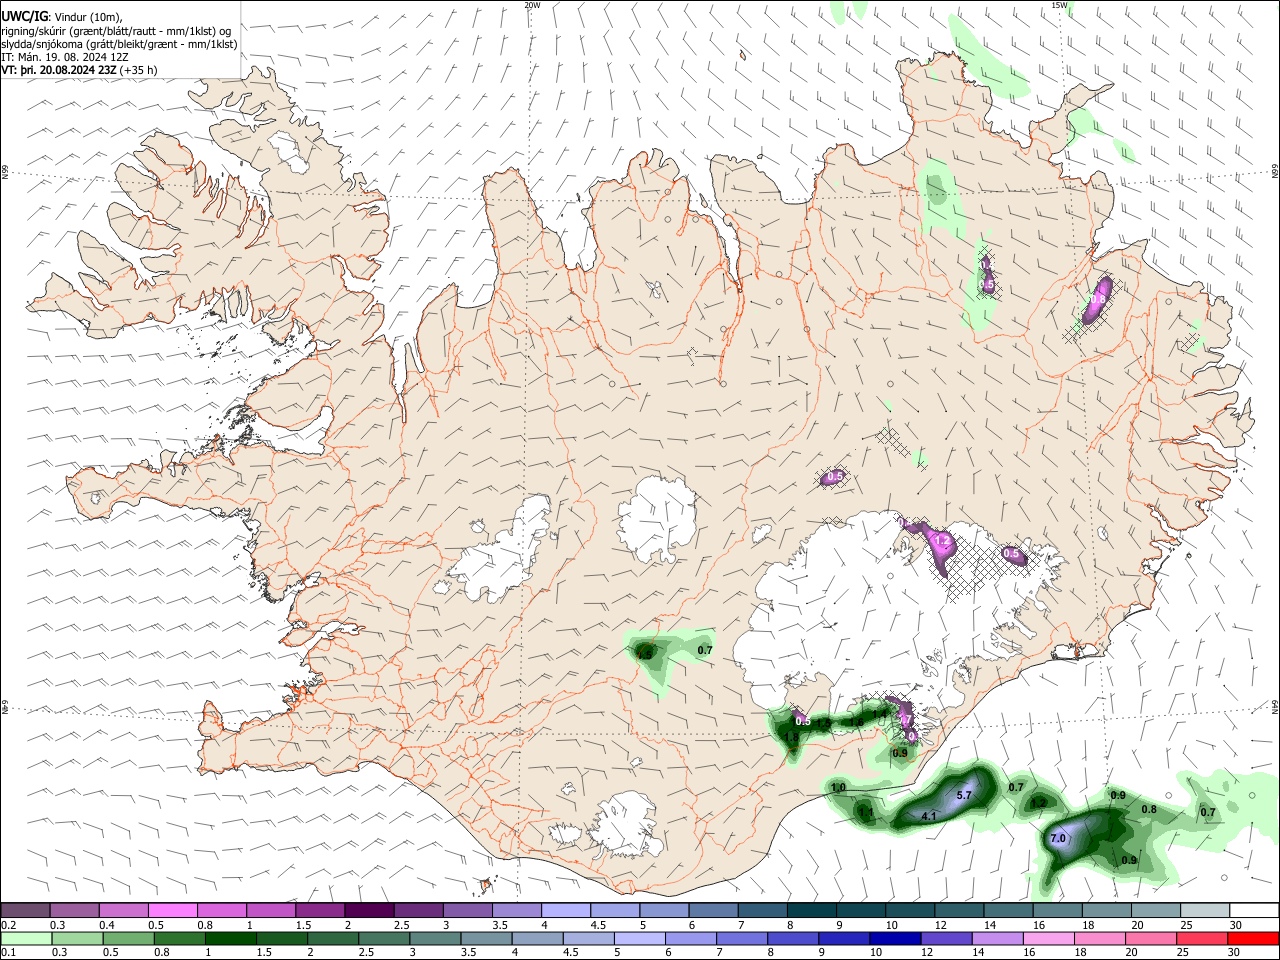Click the 1.2 value in the green offshore rain
The image size is (1280, 960).
click(1038, 803)
